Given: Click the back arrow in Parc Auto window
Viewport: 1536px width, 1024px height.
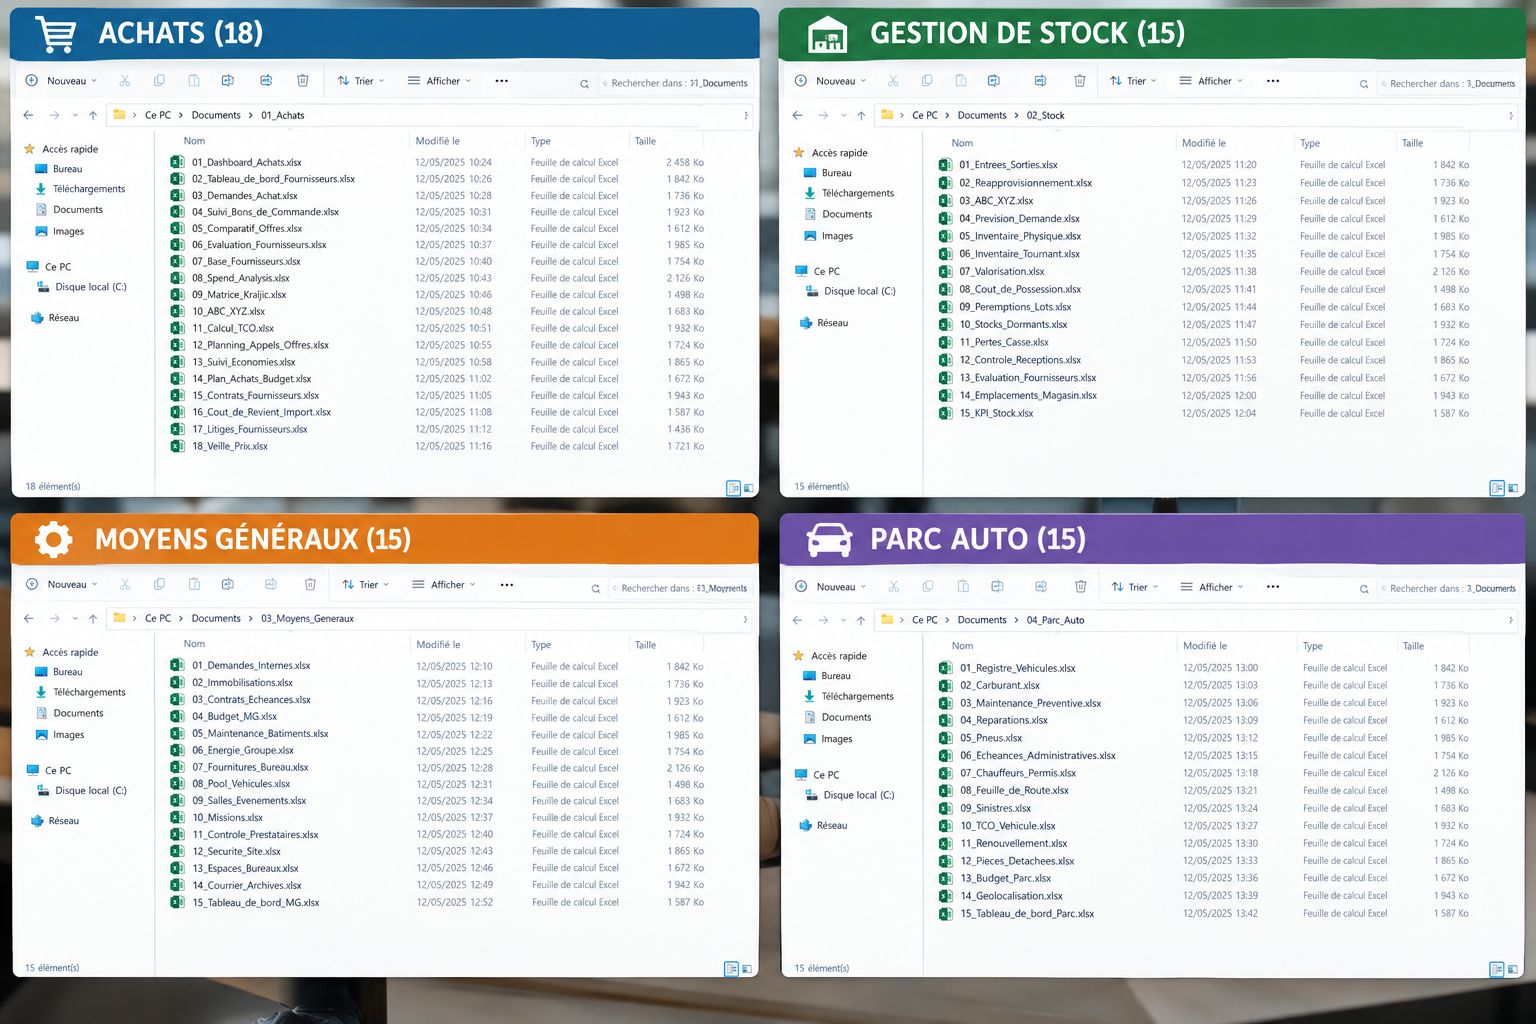Looking at the screenshot, I should tap(798, 620).
